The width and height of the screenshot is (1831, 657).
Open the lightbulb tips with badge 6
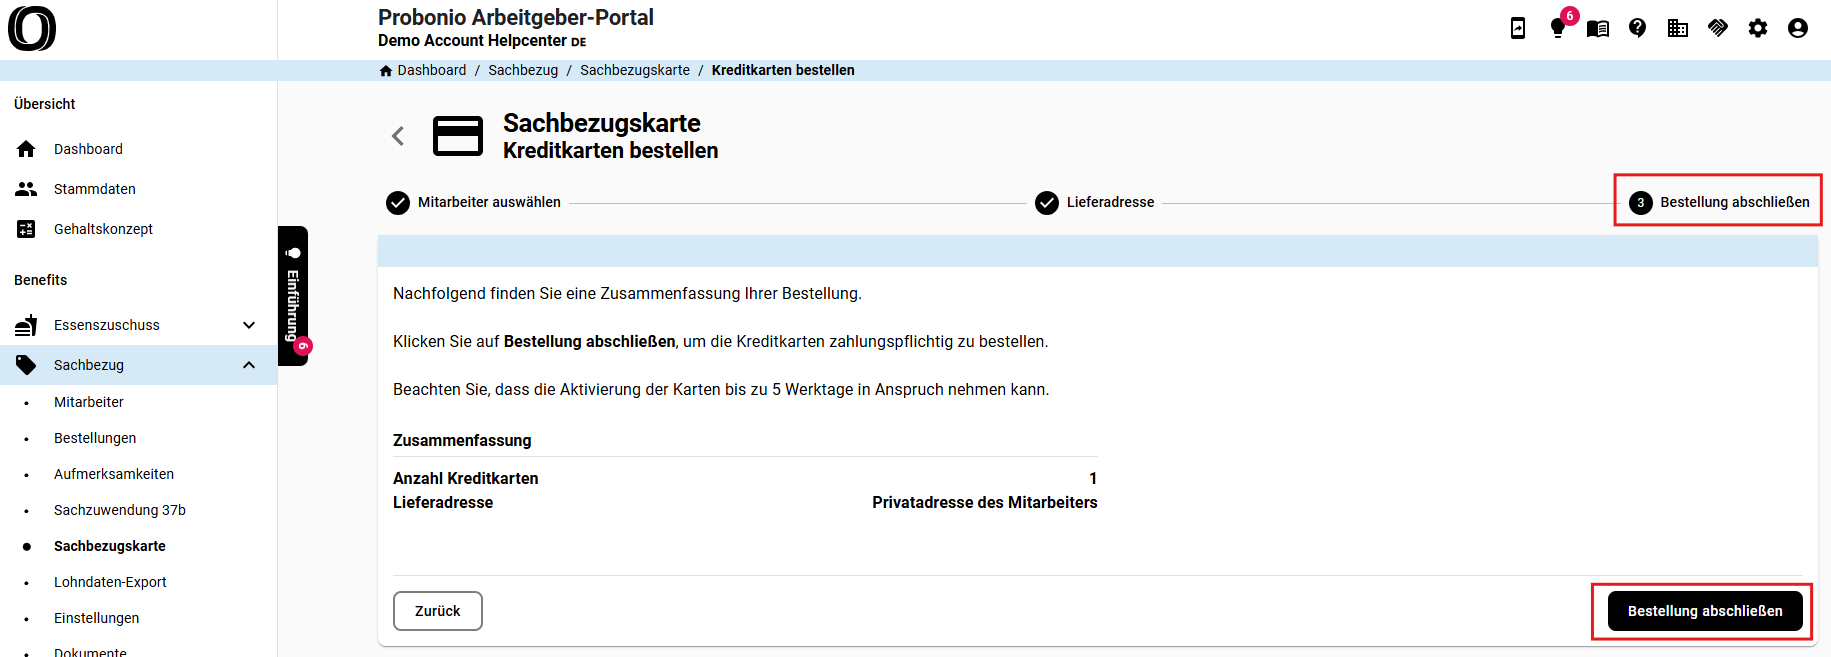[x=1558, y=28]
